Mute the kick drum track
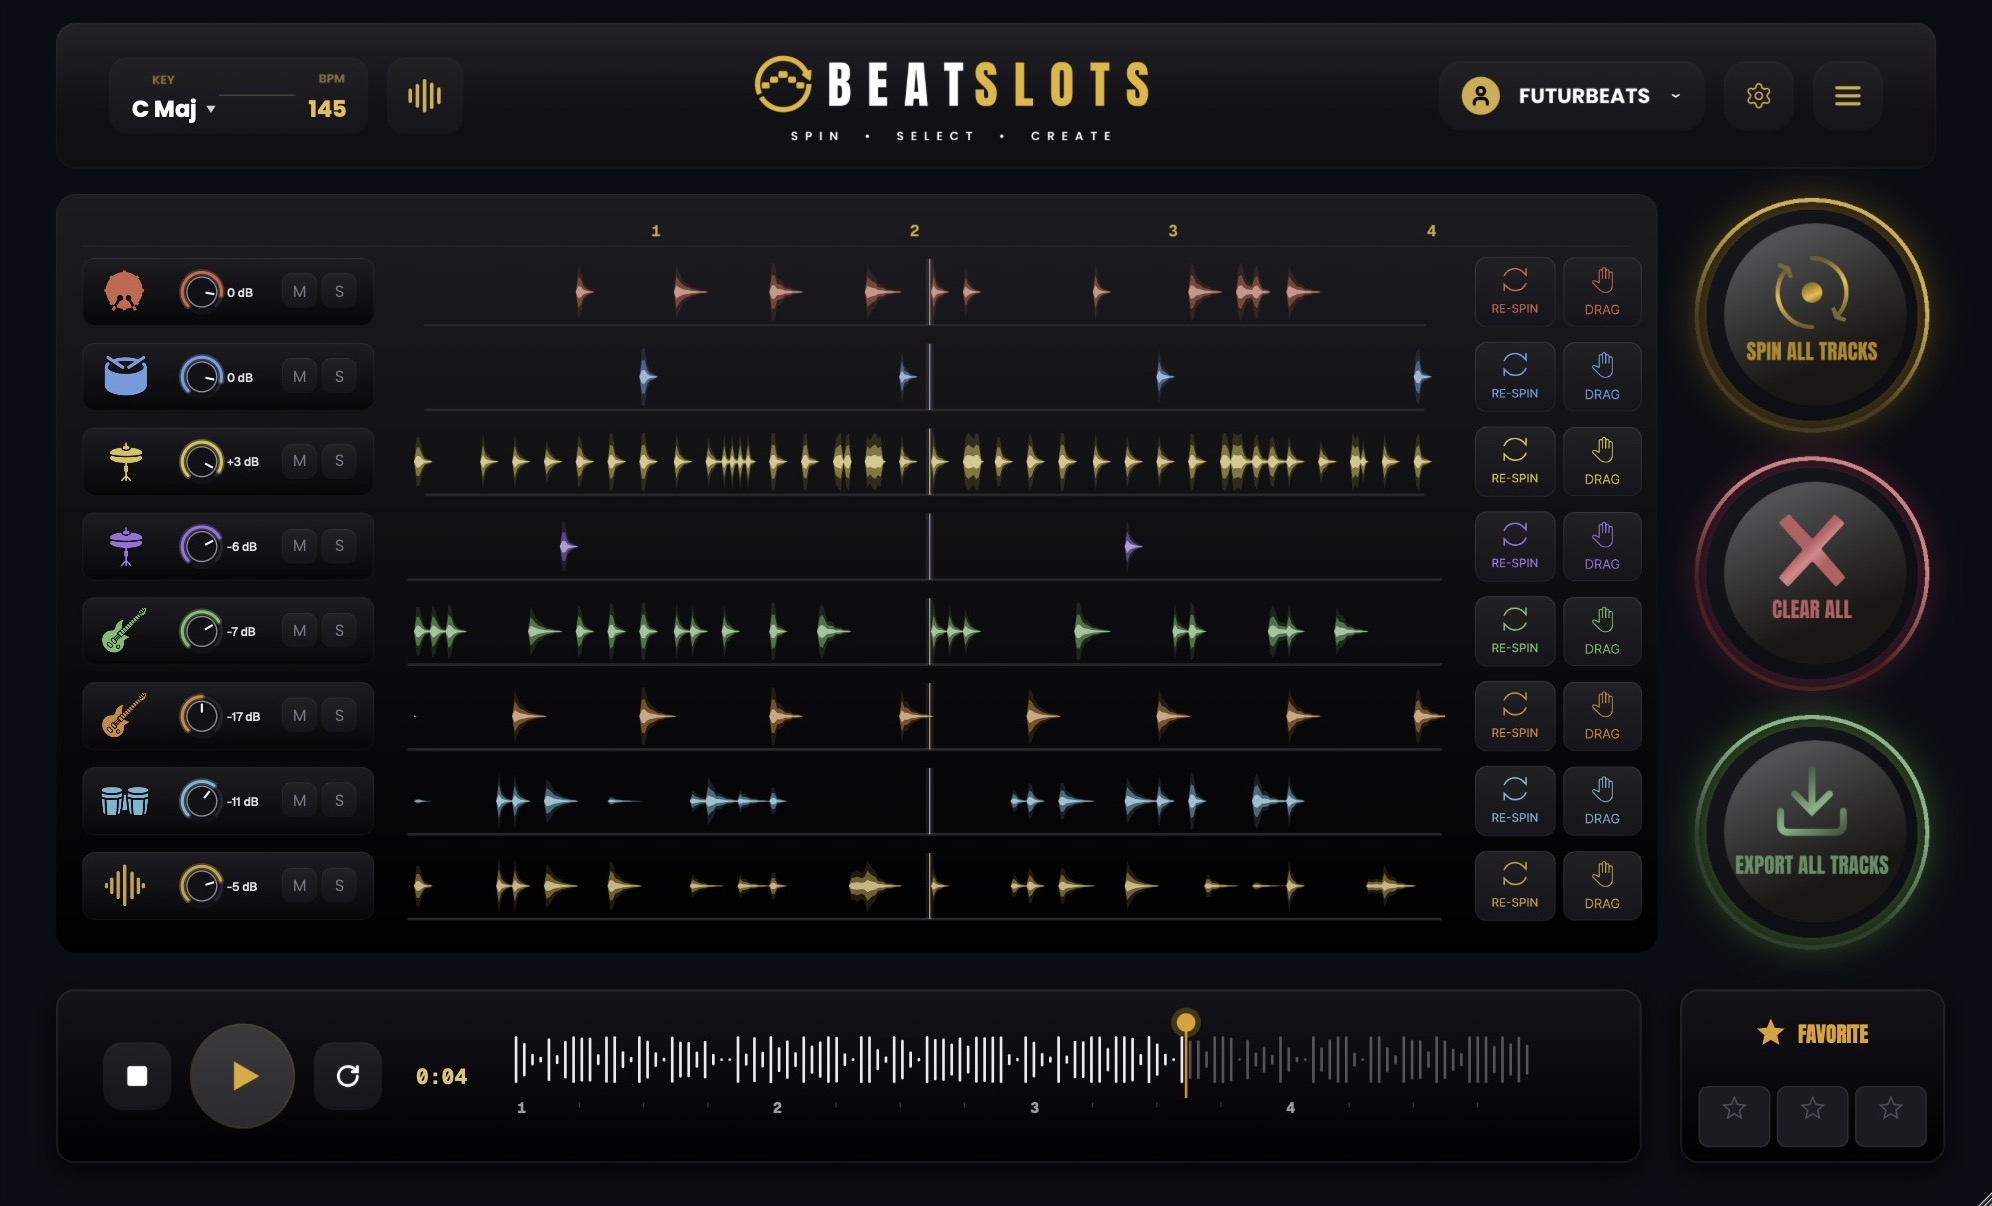Image resolution: width=1992 pixels, height=1206 pixels. tap(299, 292)
